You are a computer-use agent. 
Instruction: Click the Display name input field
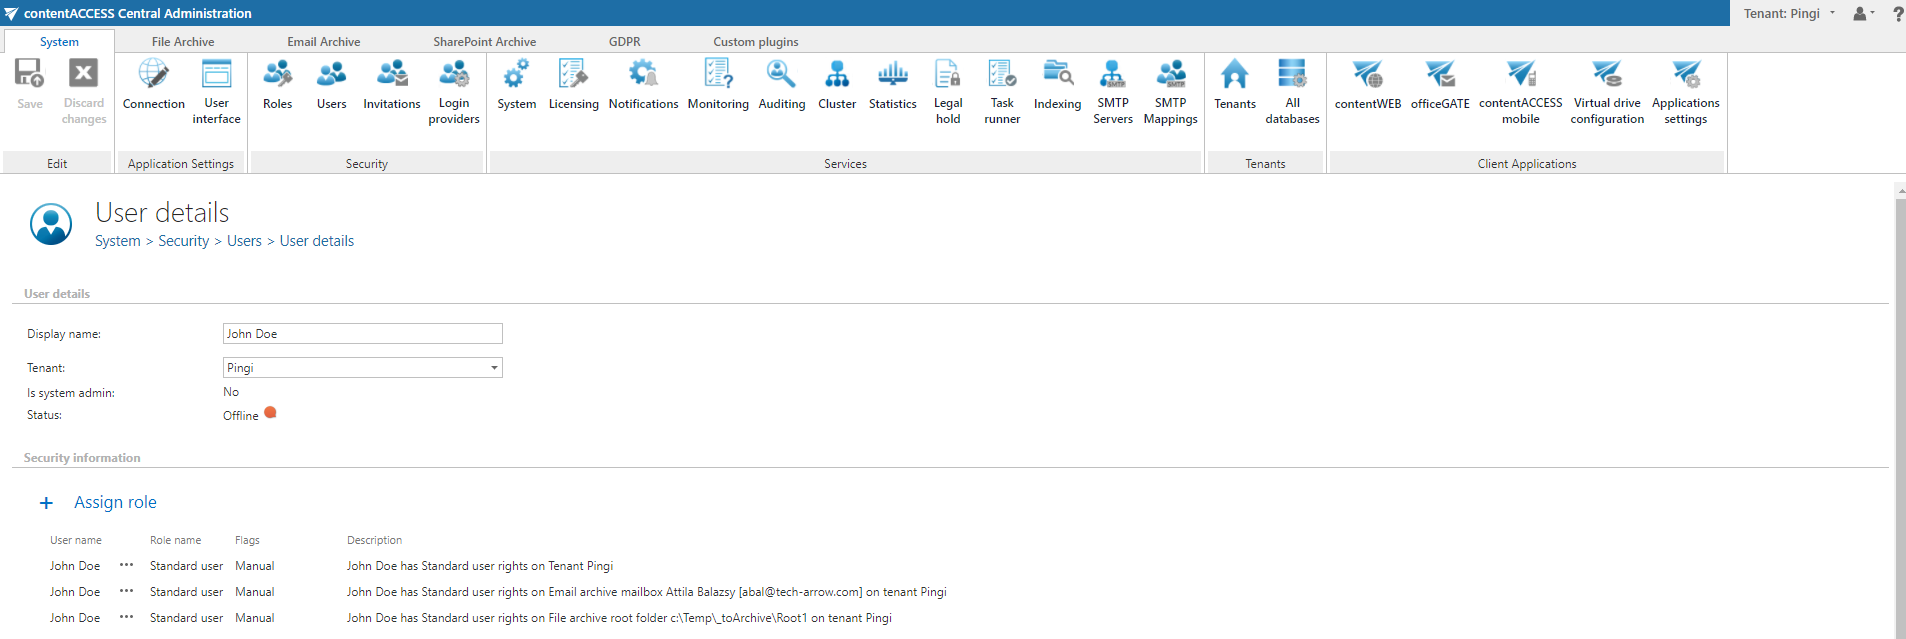click(362, 334)
